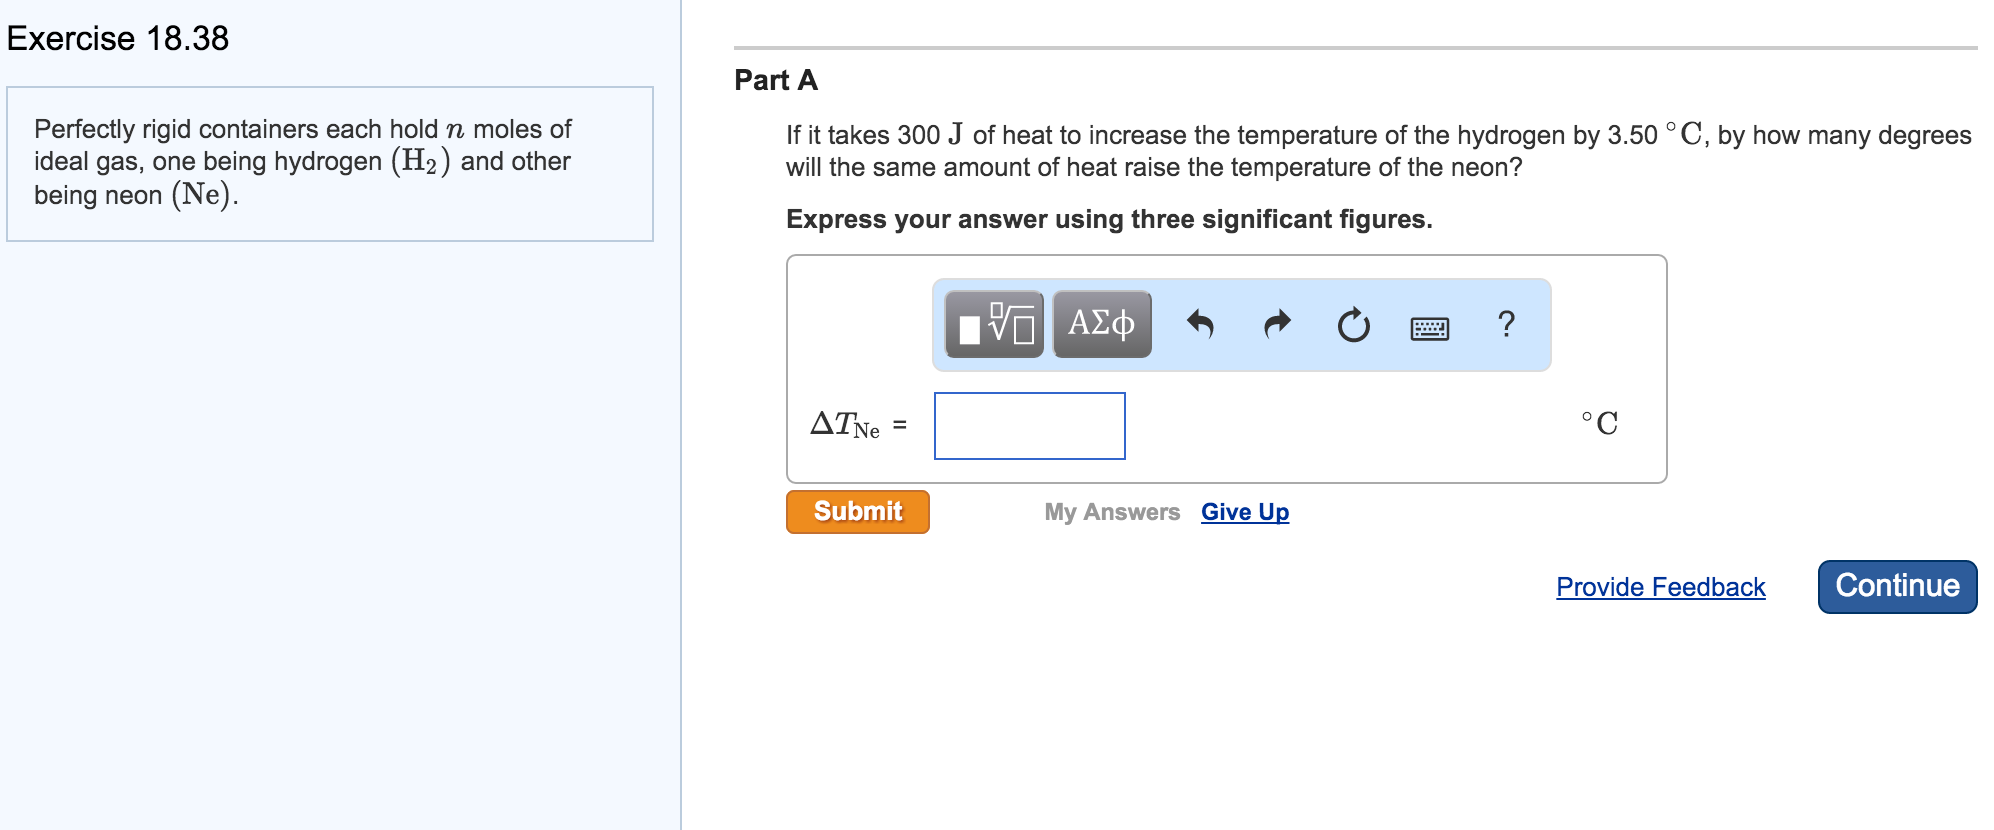View My Answers
This screenshot has height=830, width=1994.
tap(1111, 512)
